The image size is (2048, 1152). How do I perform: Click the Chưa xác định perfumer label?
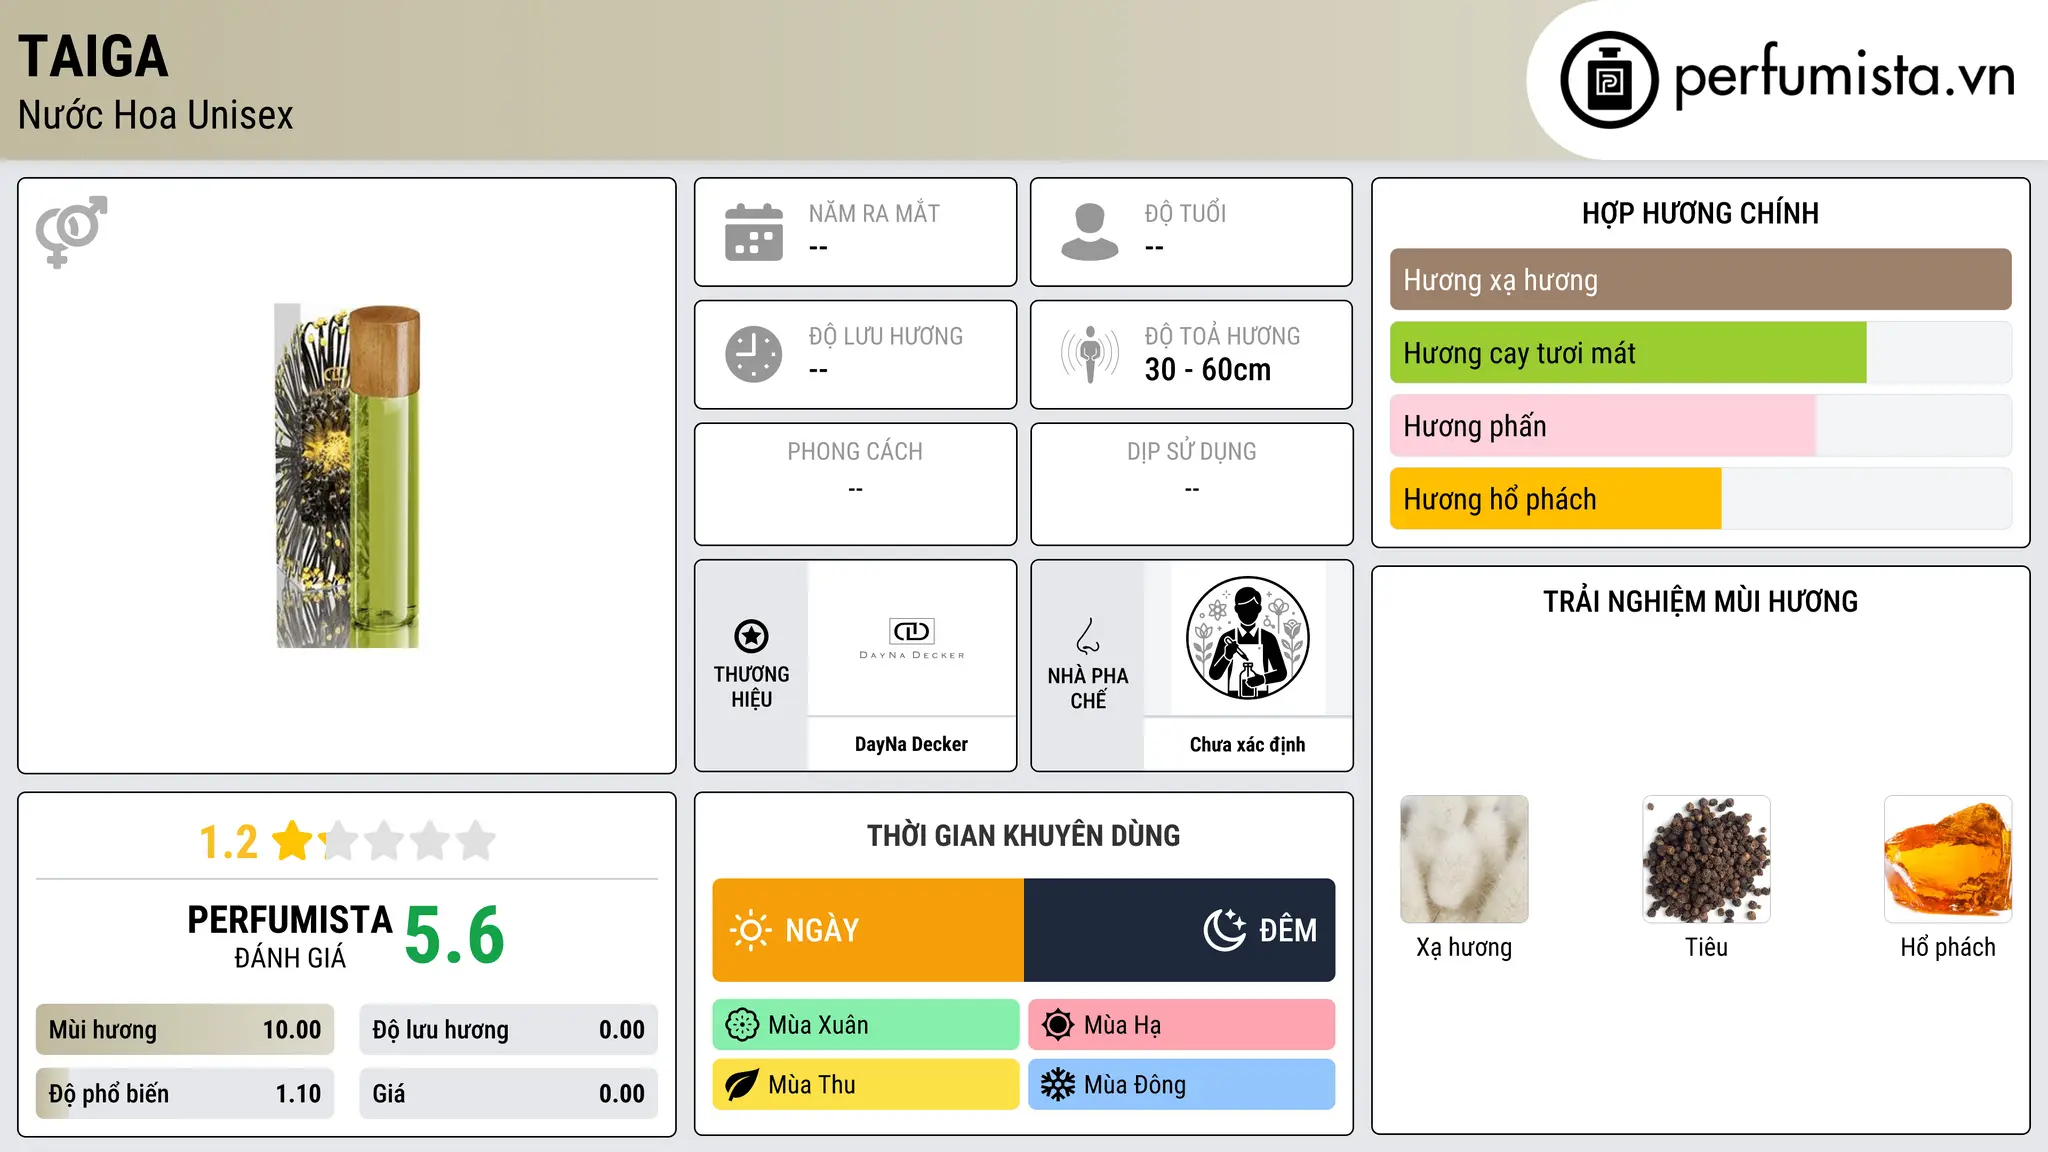tap(1247, 744)
